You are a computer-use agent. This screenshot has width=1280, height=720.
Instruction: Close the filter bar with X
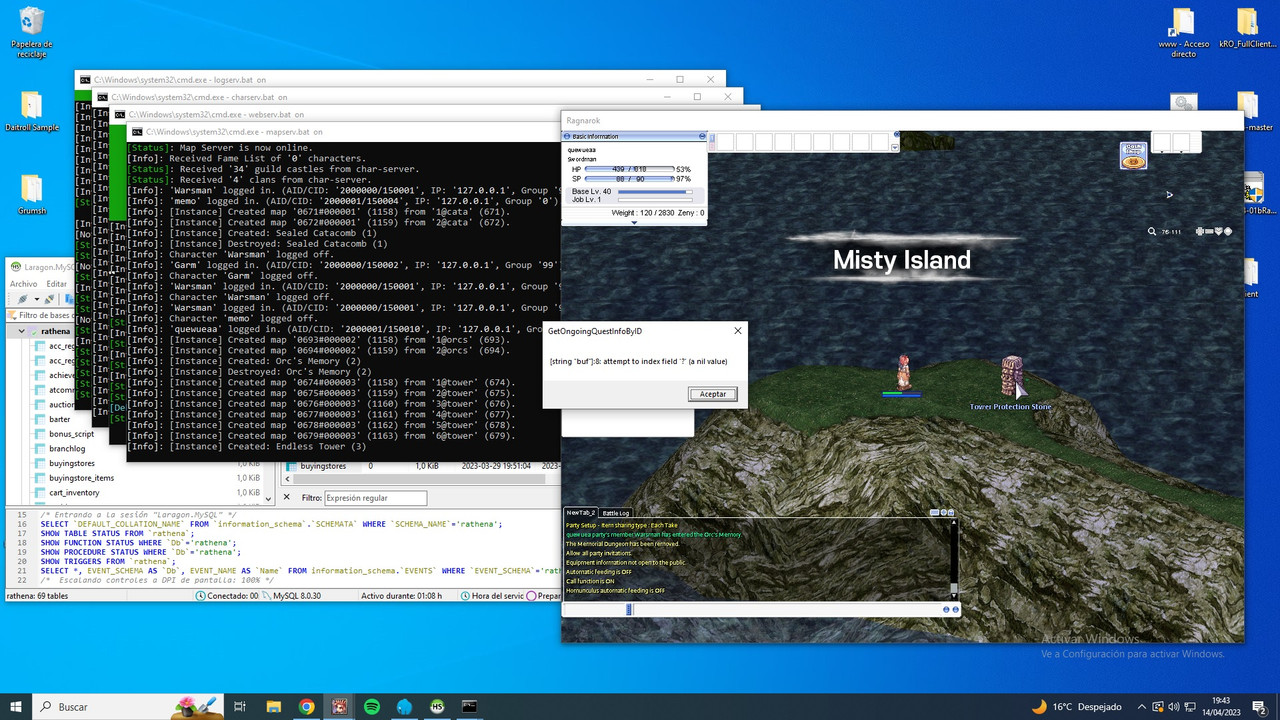coord(287,497)
